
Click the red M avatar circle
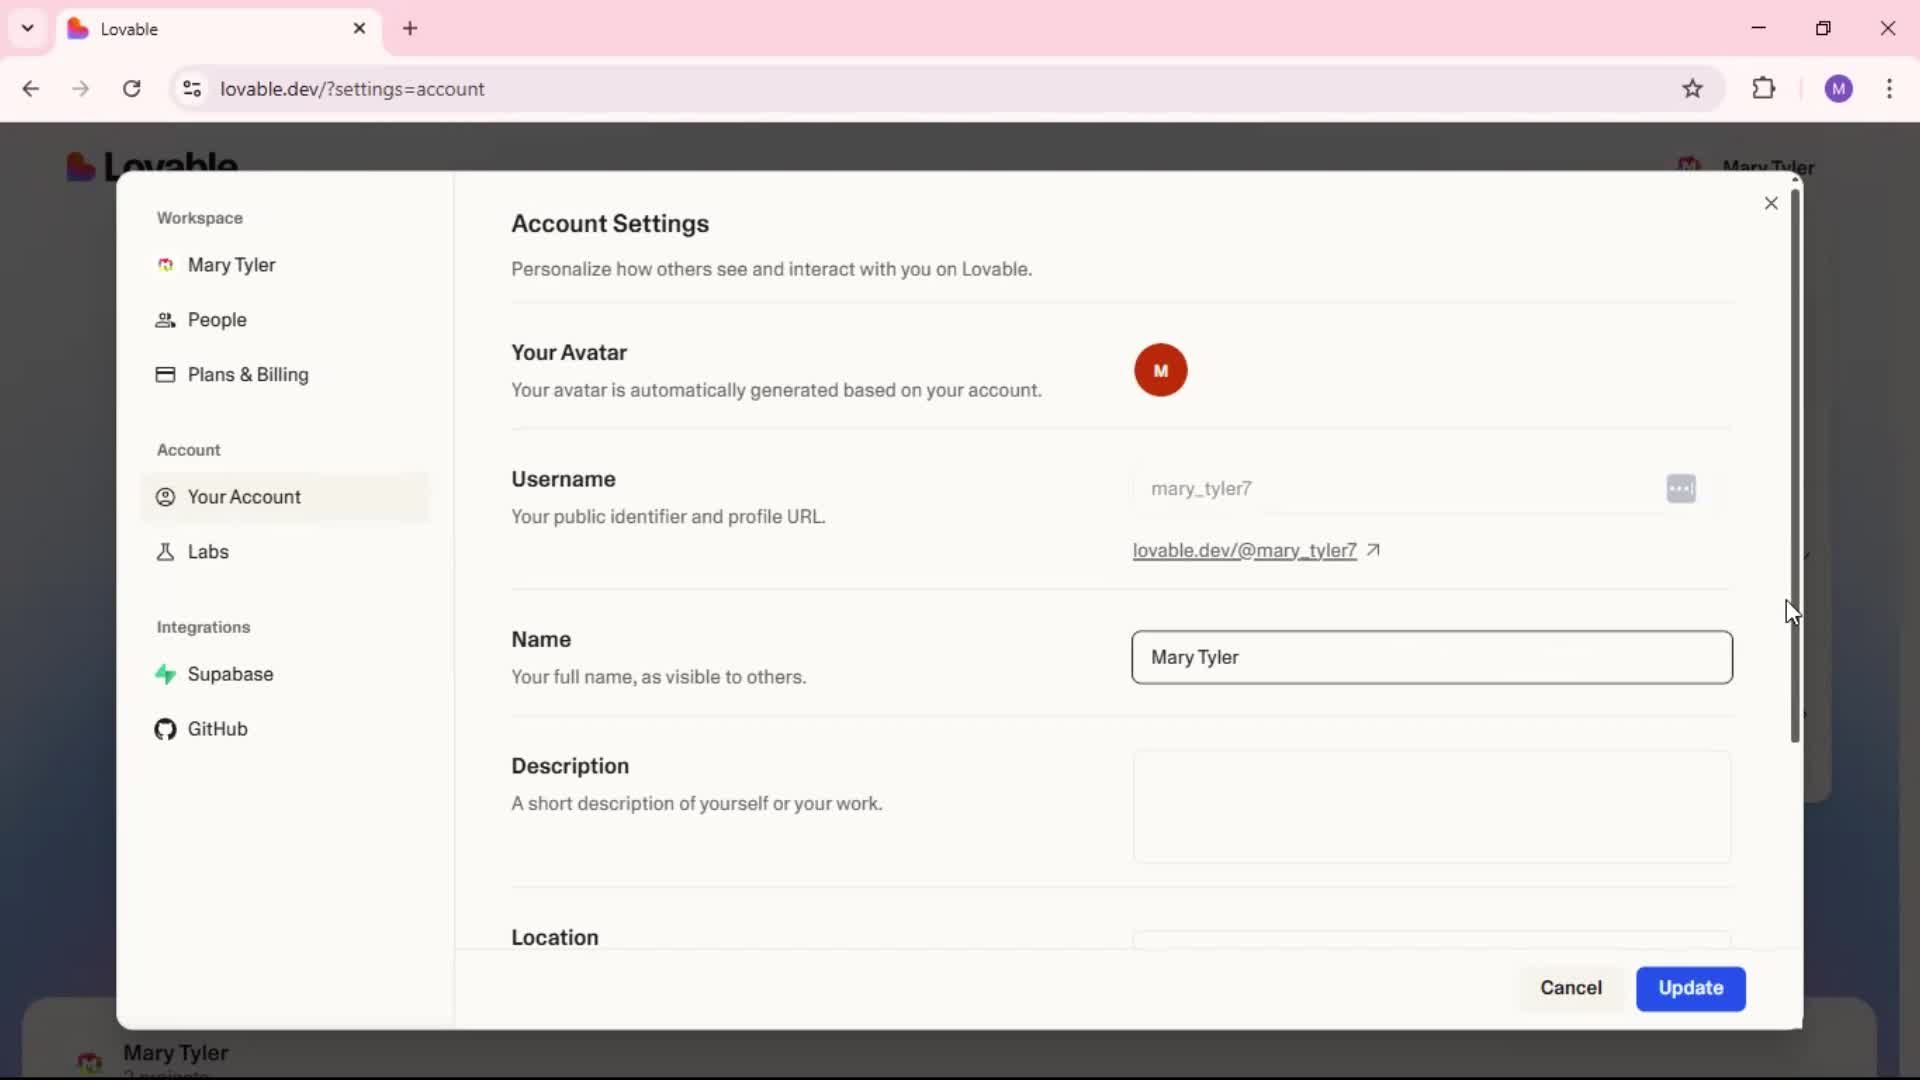point(1160,370)
